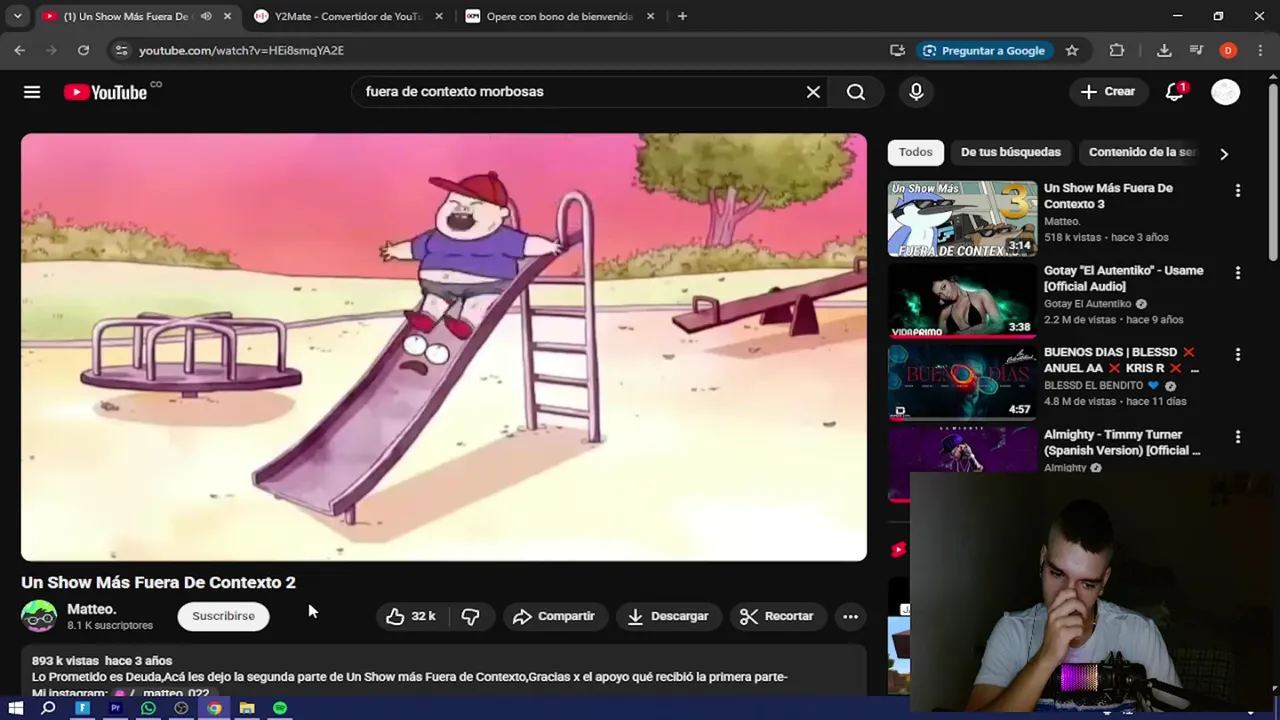Bookmark this page with the star
Screen dimensions: 1280x720
(x=1072, y=50)
